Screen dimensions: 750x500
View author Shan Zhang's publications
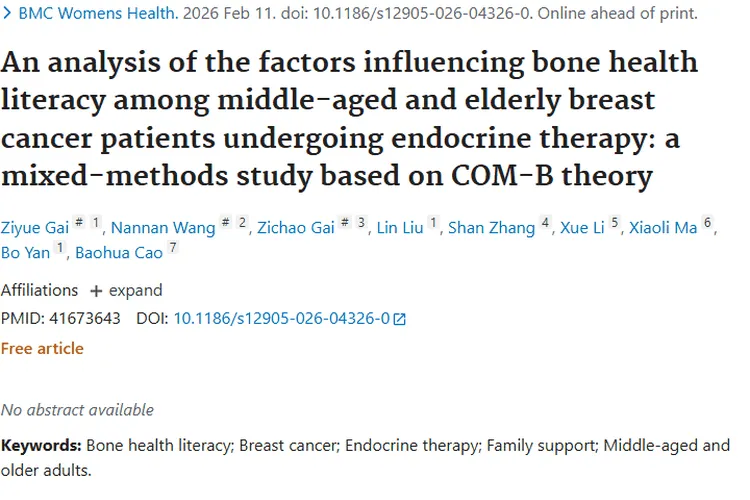click(x=491, y=228)
